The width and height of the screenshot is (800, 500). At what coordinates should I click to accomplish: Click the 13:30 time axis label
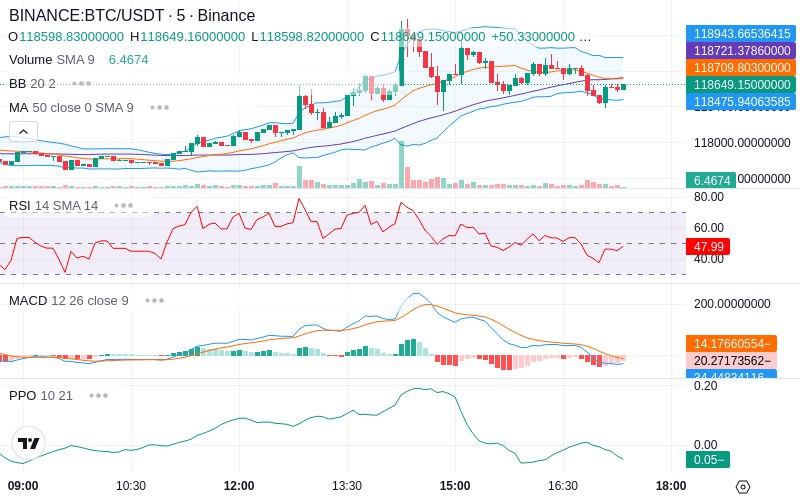point(347,485)
